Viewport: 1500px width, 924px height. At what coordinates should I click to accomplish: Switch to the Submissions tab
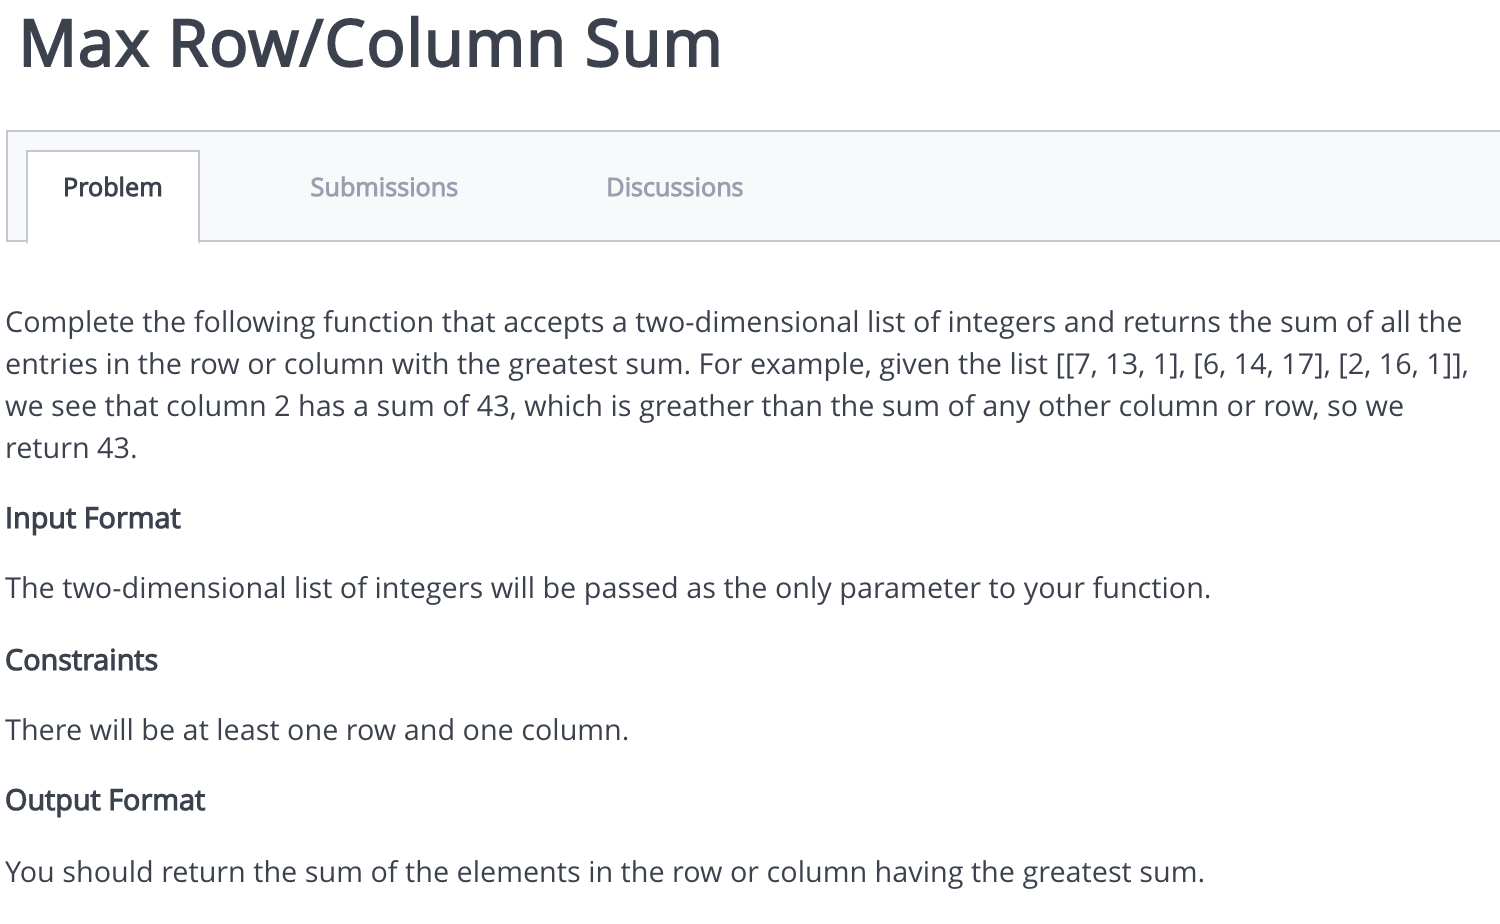point(384,187)
